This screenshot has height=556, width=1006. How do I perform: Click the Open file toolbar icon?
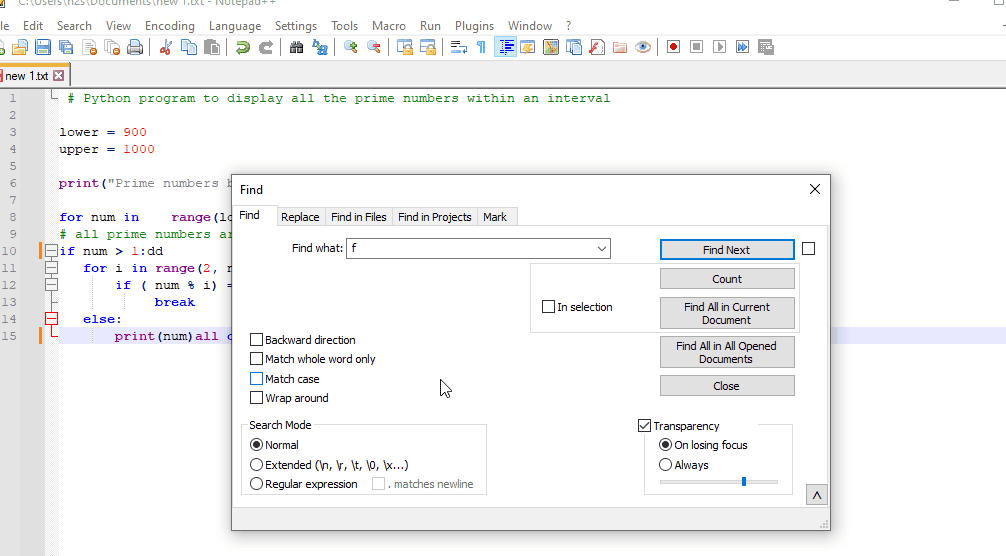click(20, 47)
